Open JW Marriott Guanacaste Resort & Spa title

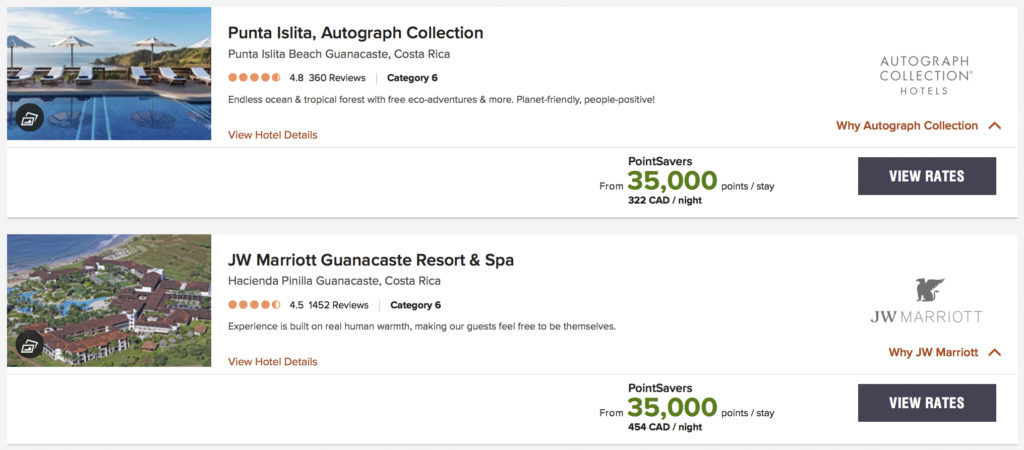pyautogui.click(x=371, y=260)
